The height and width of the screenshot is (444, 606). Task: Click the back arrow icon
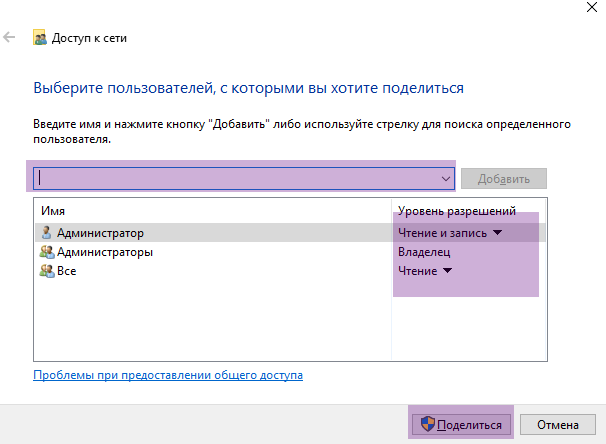point(9,37)
